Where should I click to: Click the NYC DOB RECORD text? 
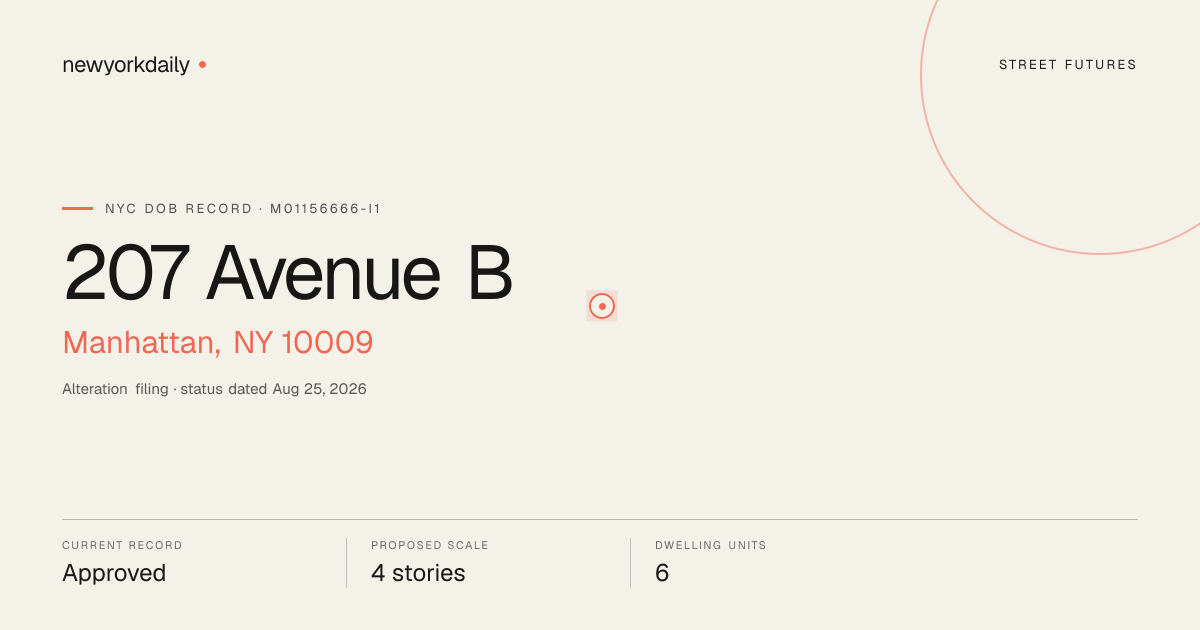(x=179, y=209)
